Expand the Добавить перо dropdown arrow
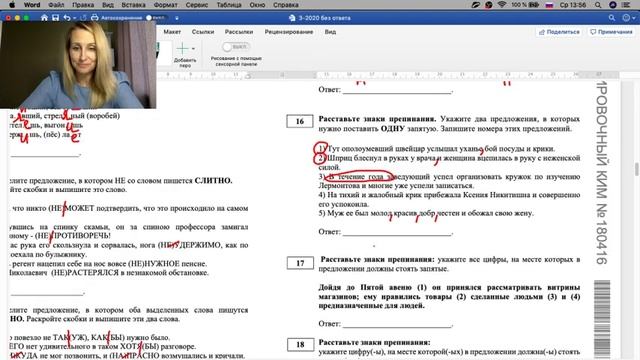This screenshot has height=360, width=640. (x=193, y=49)
